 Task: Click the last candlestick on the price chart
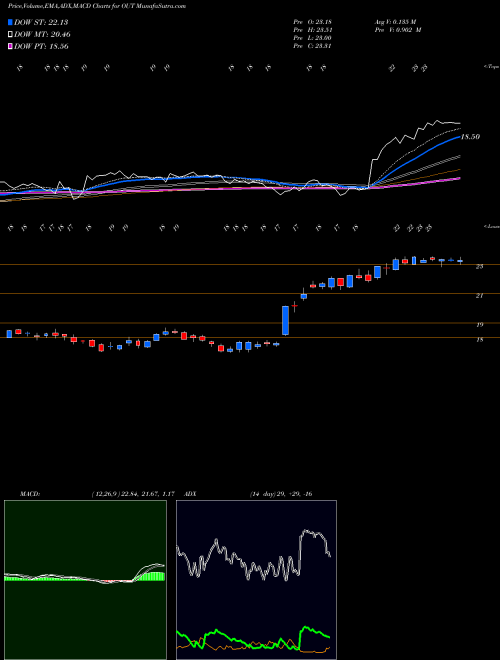point(460,261)
